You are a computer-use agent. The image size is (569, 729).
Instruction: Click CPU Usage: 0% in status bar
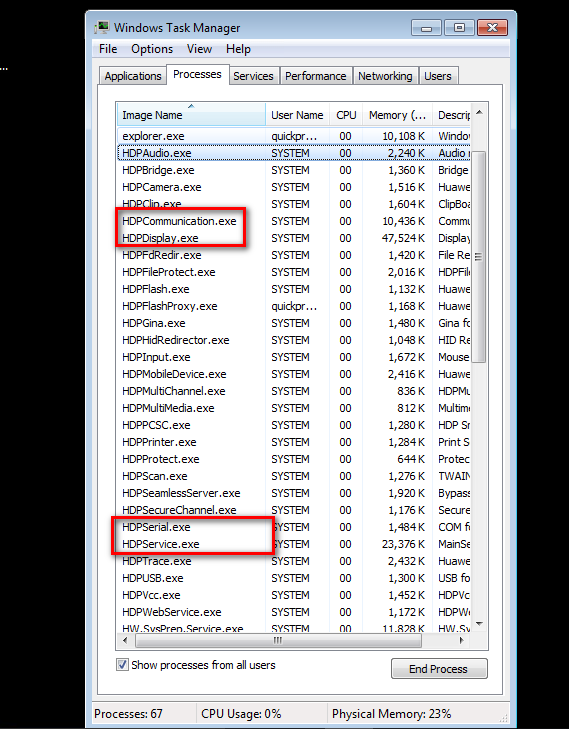click(x=241, y=714)
